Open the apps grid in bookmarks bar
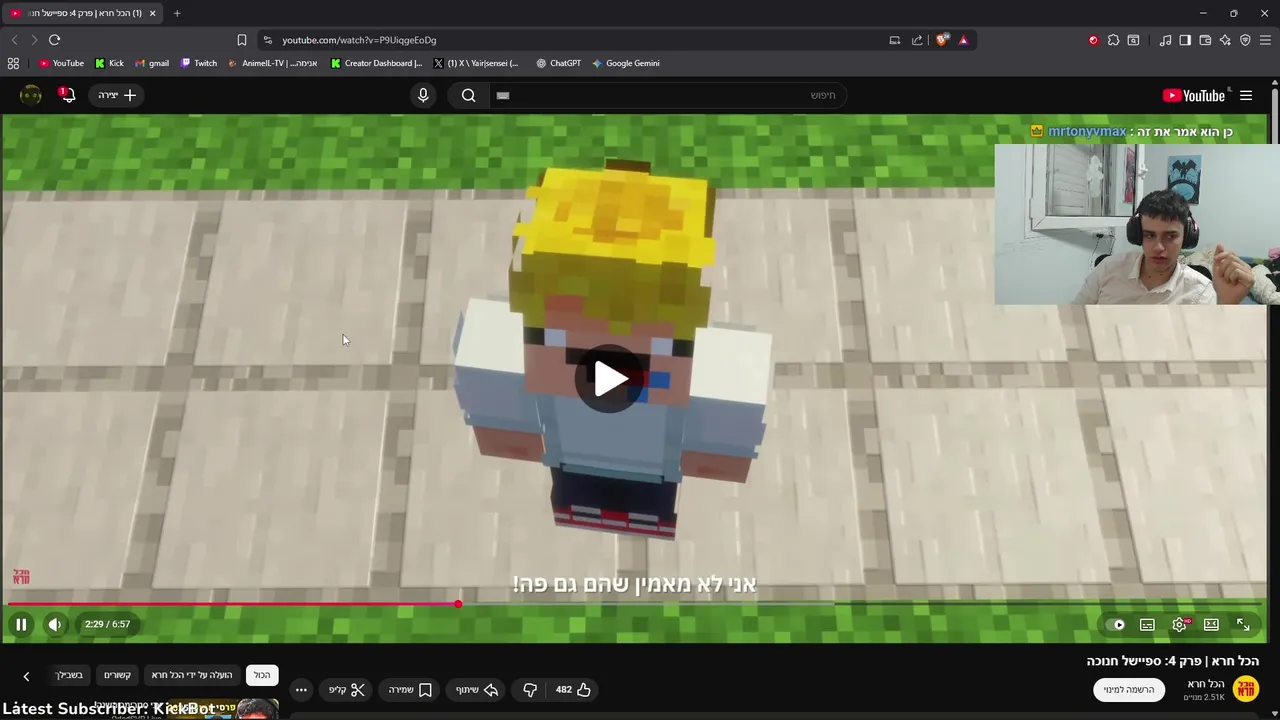 pos(13,63)
